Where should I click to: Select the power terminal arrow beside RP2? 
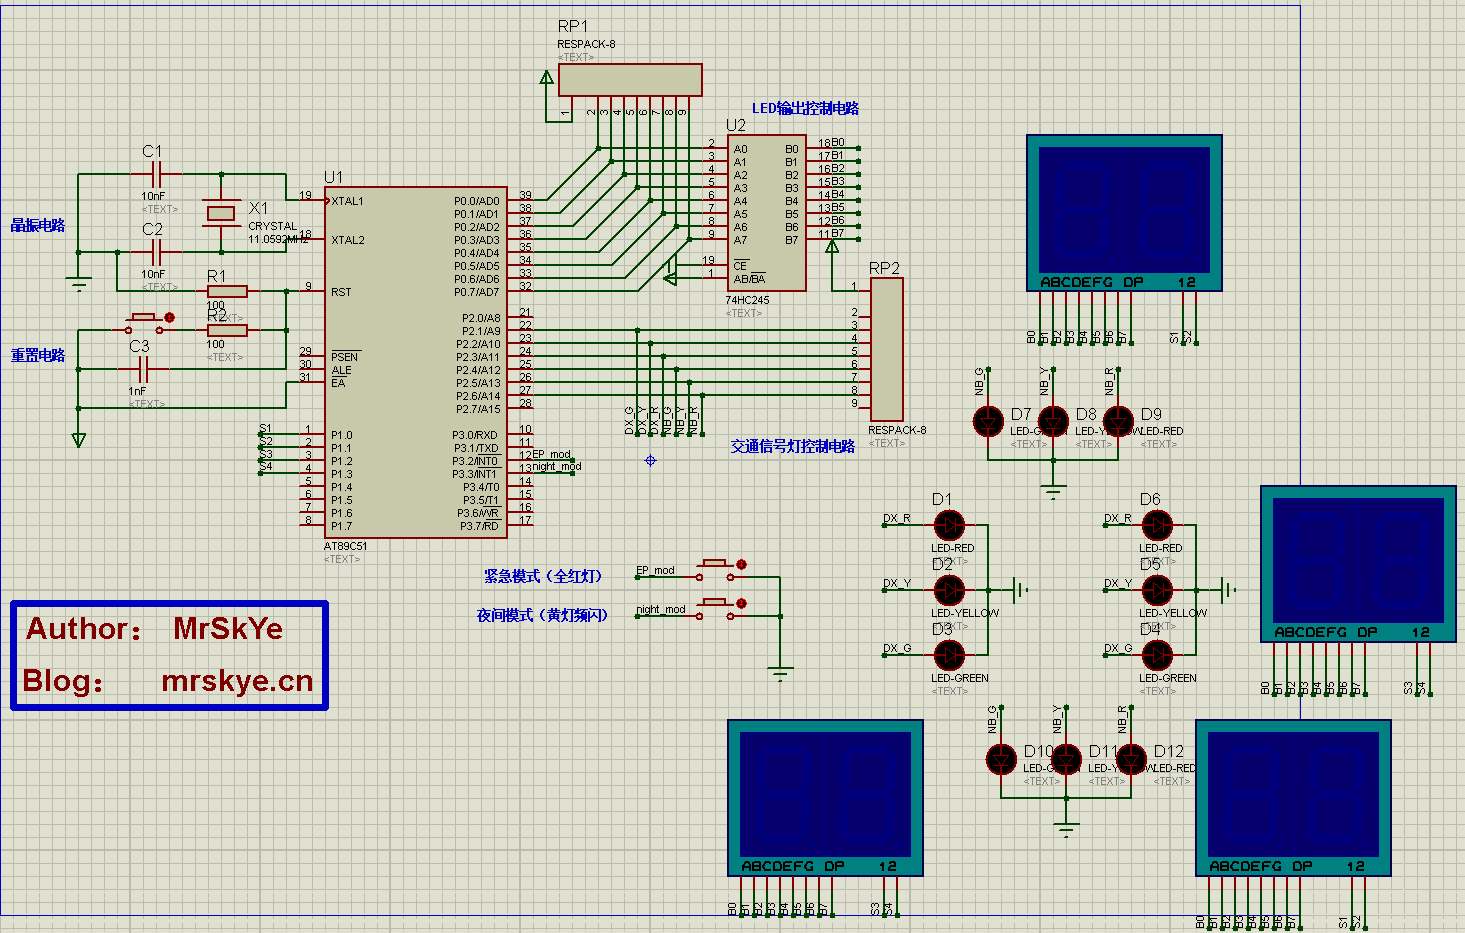[x=832, y=245]
